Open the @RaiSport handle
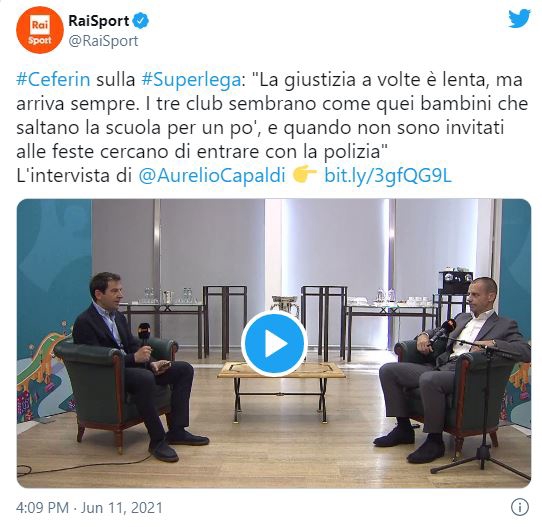 point(103,41)
